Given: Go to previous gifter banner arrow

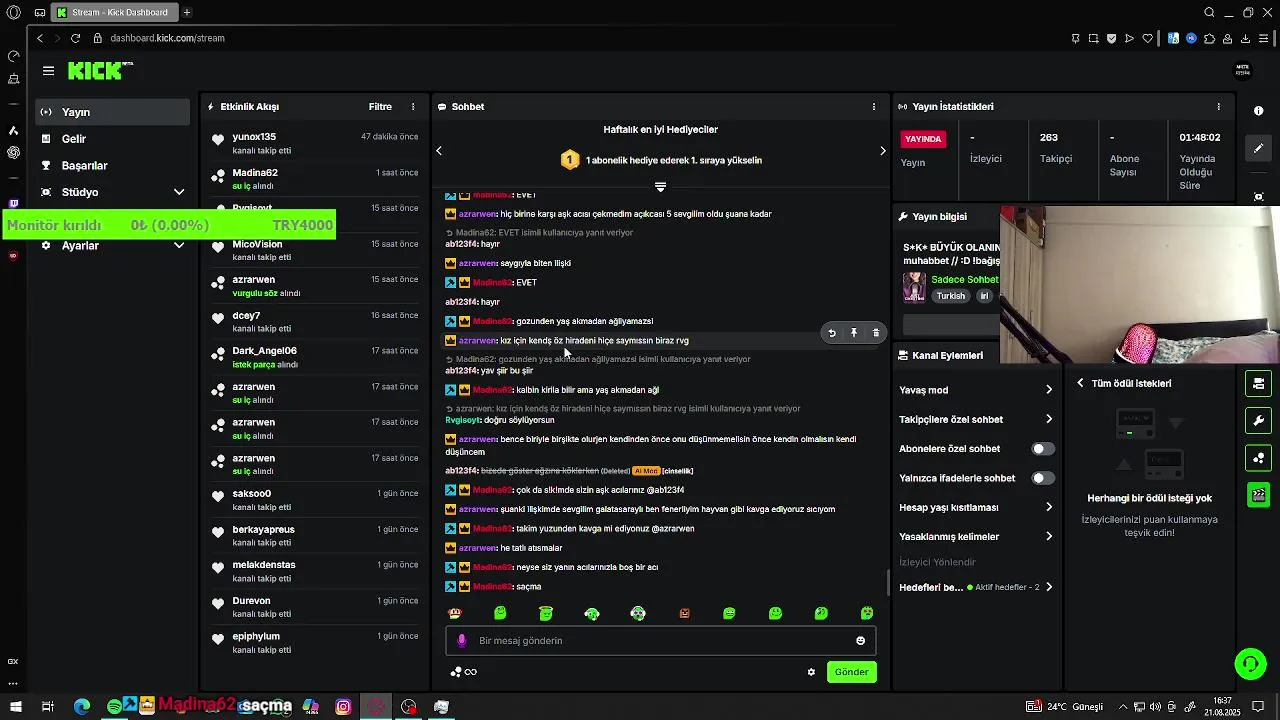Looking at the screenshot, I should point(439,150).
